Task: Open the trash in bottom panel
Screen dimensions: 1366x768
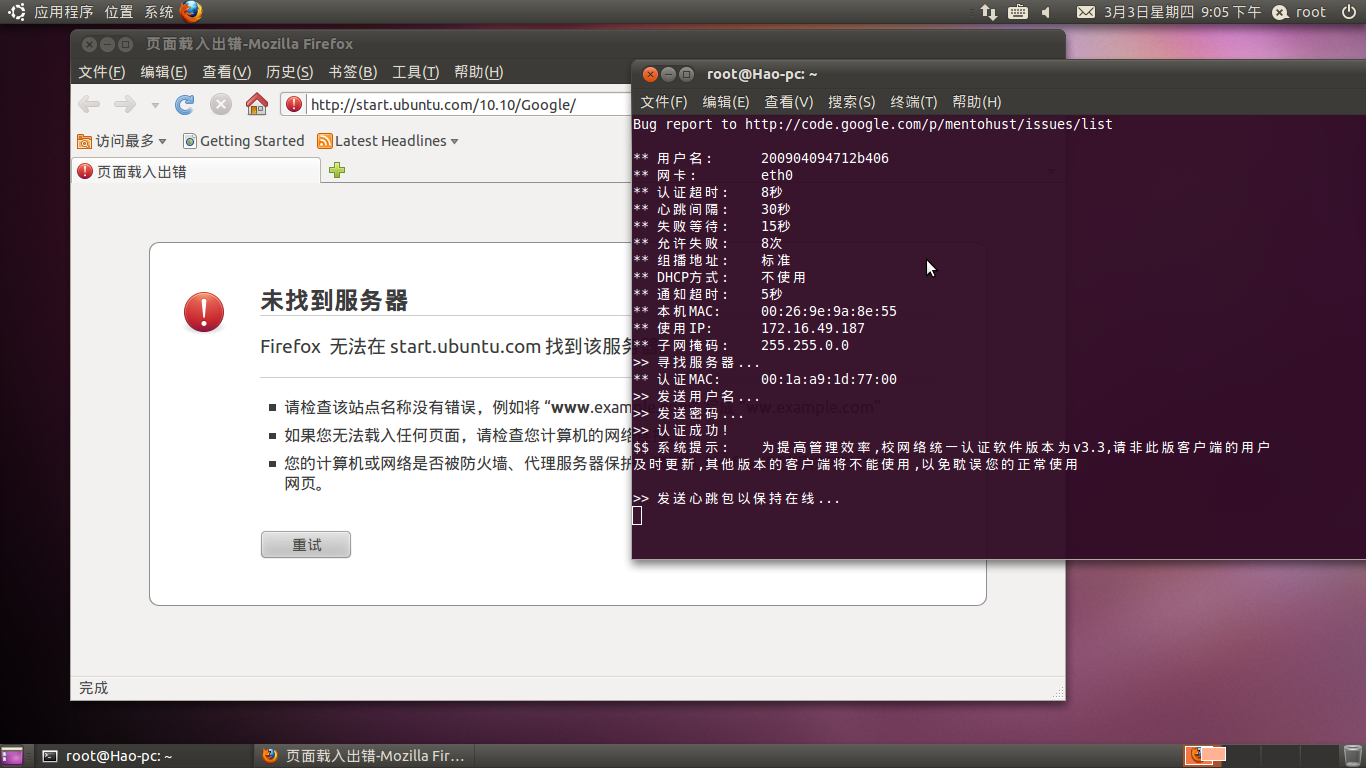Action: (x=1352, y=756)
